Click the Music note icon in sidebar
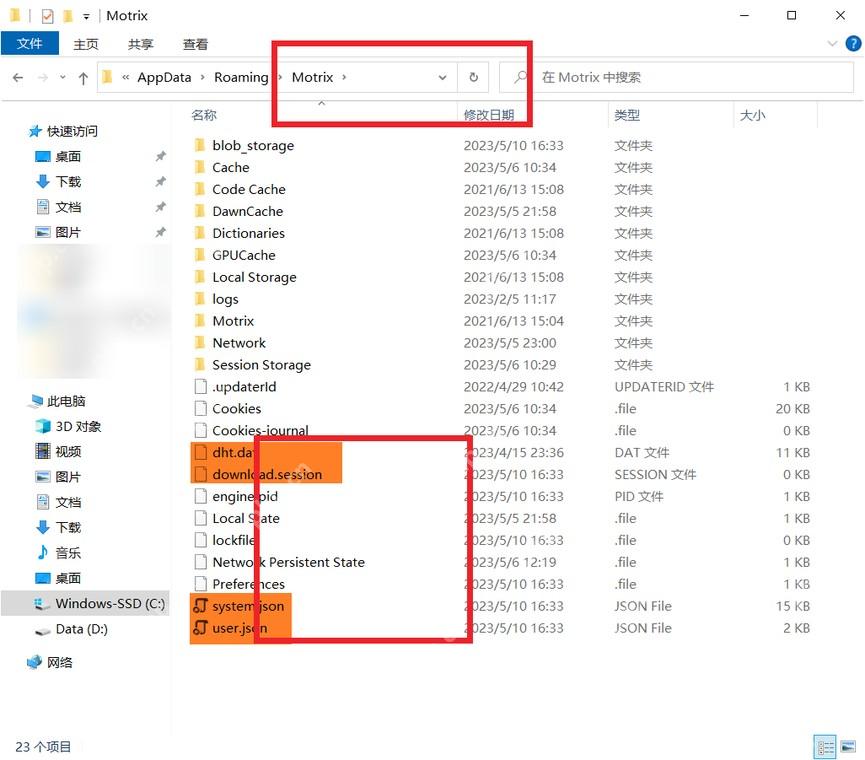 tap(42, 553)
